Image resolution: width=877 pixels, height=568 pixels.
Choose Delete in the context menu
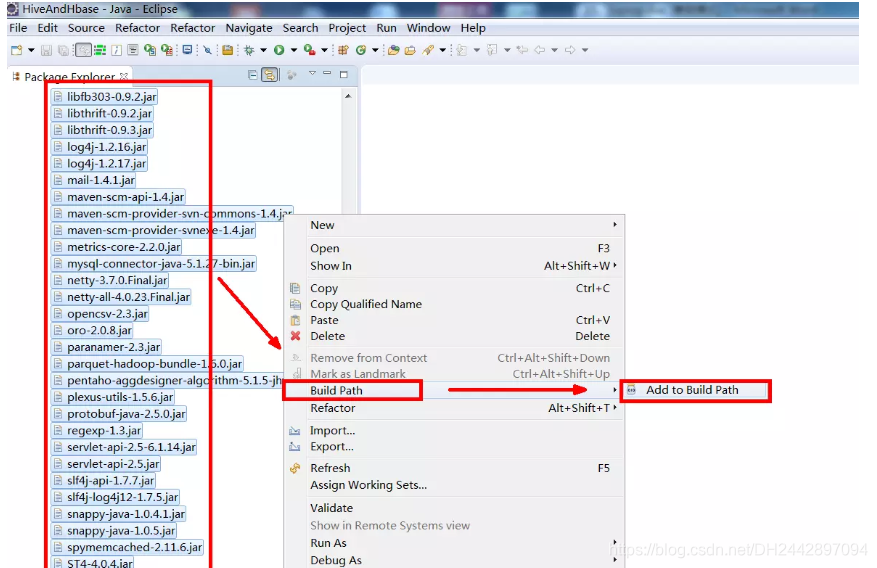coord(454,336)
